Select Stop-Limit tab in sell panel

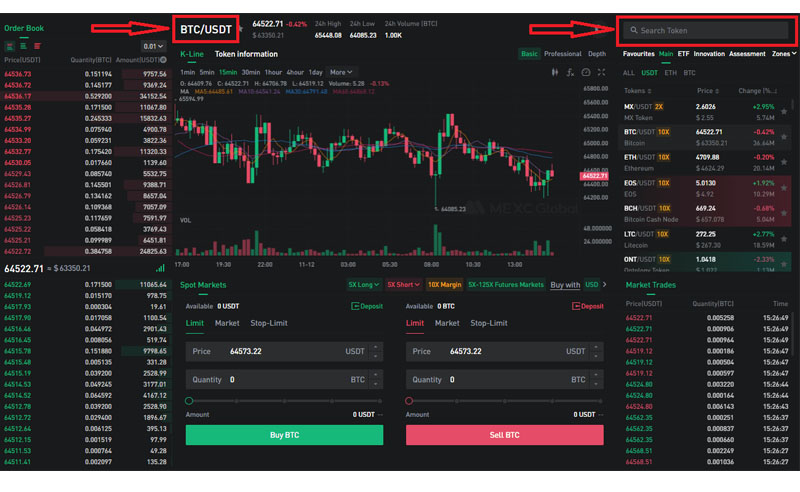pyautogui.click(x=489, y=323)
